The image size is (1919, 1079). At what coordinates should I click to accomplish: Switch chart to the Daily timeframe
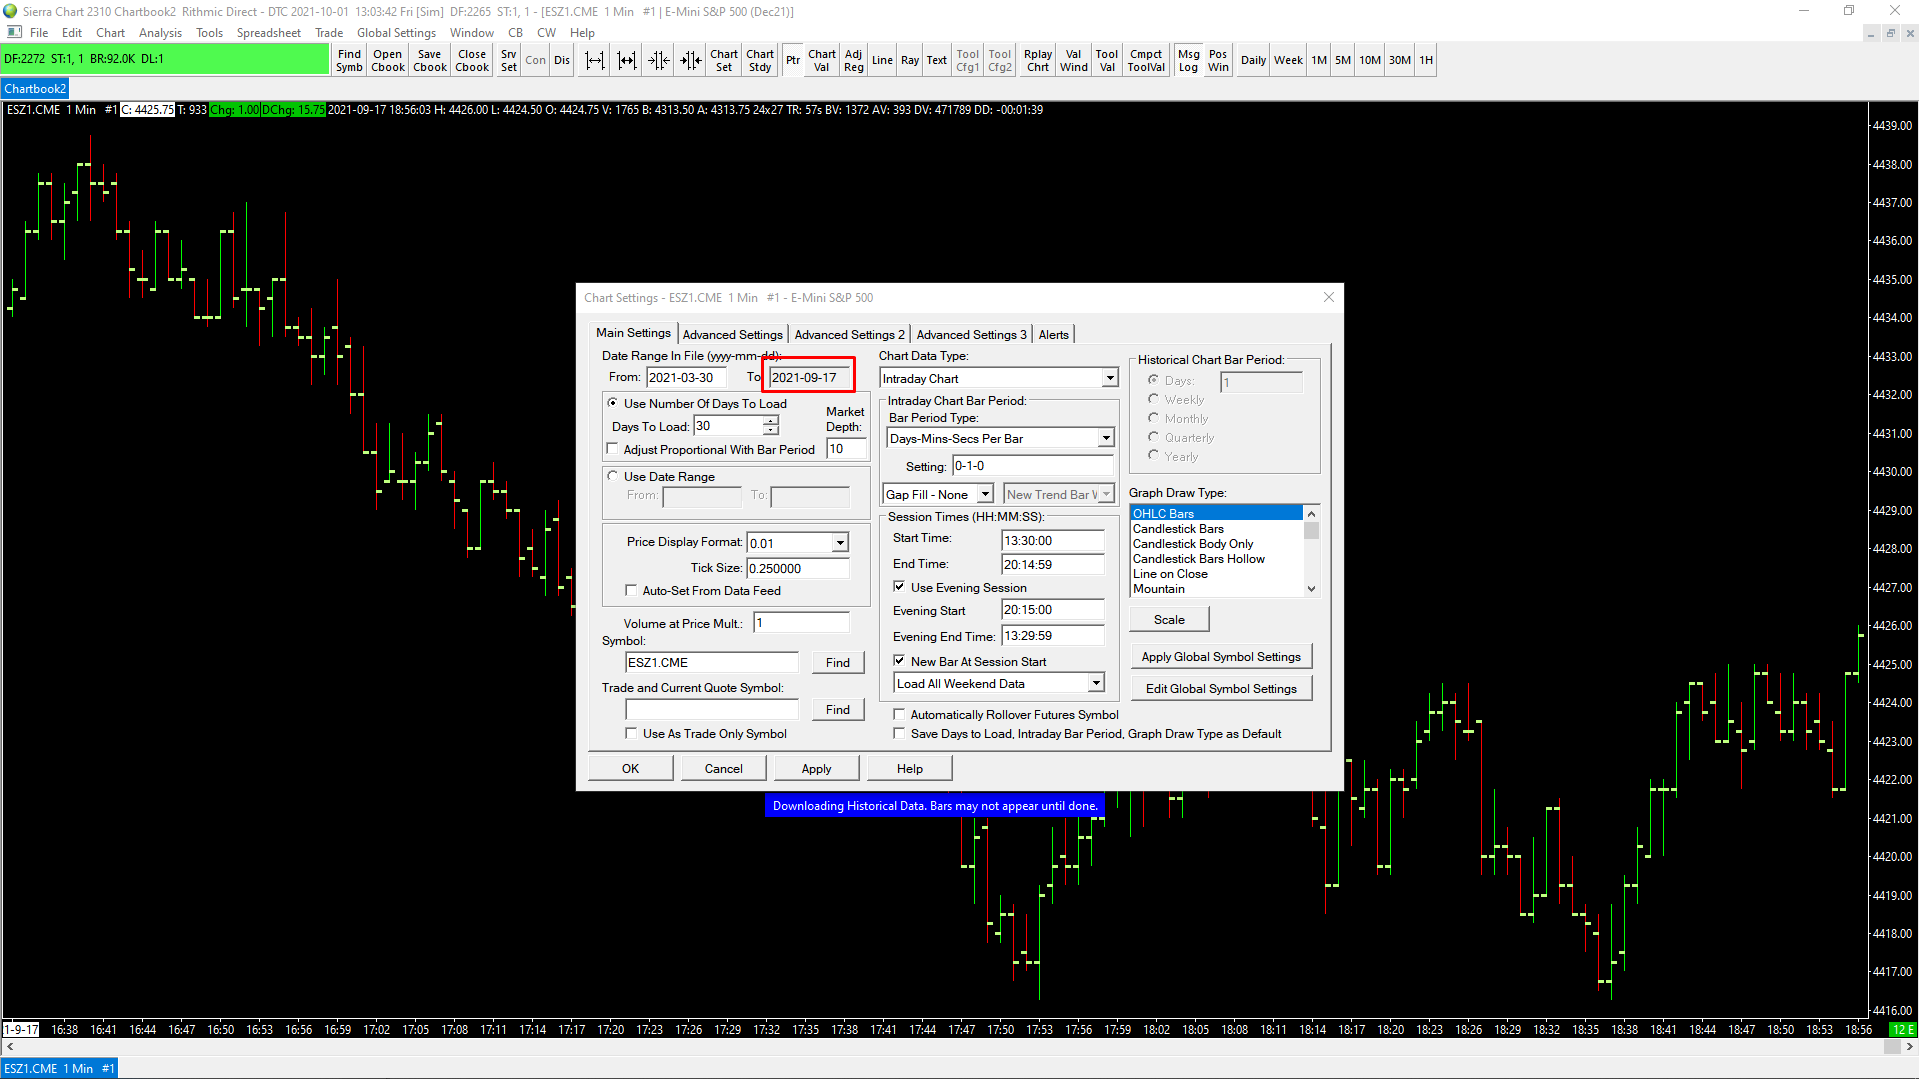click(1253, 61)
